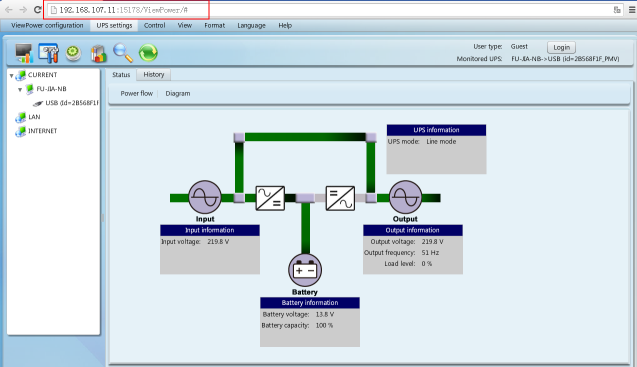Open the UPS settings tools icon
637x367 pixels.
48,53
